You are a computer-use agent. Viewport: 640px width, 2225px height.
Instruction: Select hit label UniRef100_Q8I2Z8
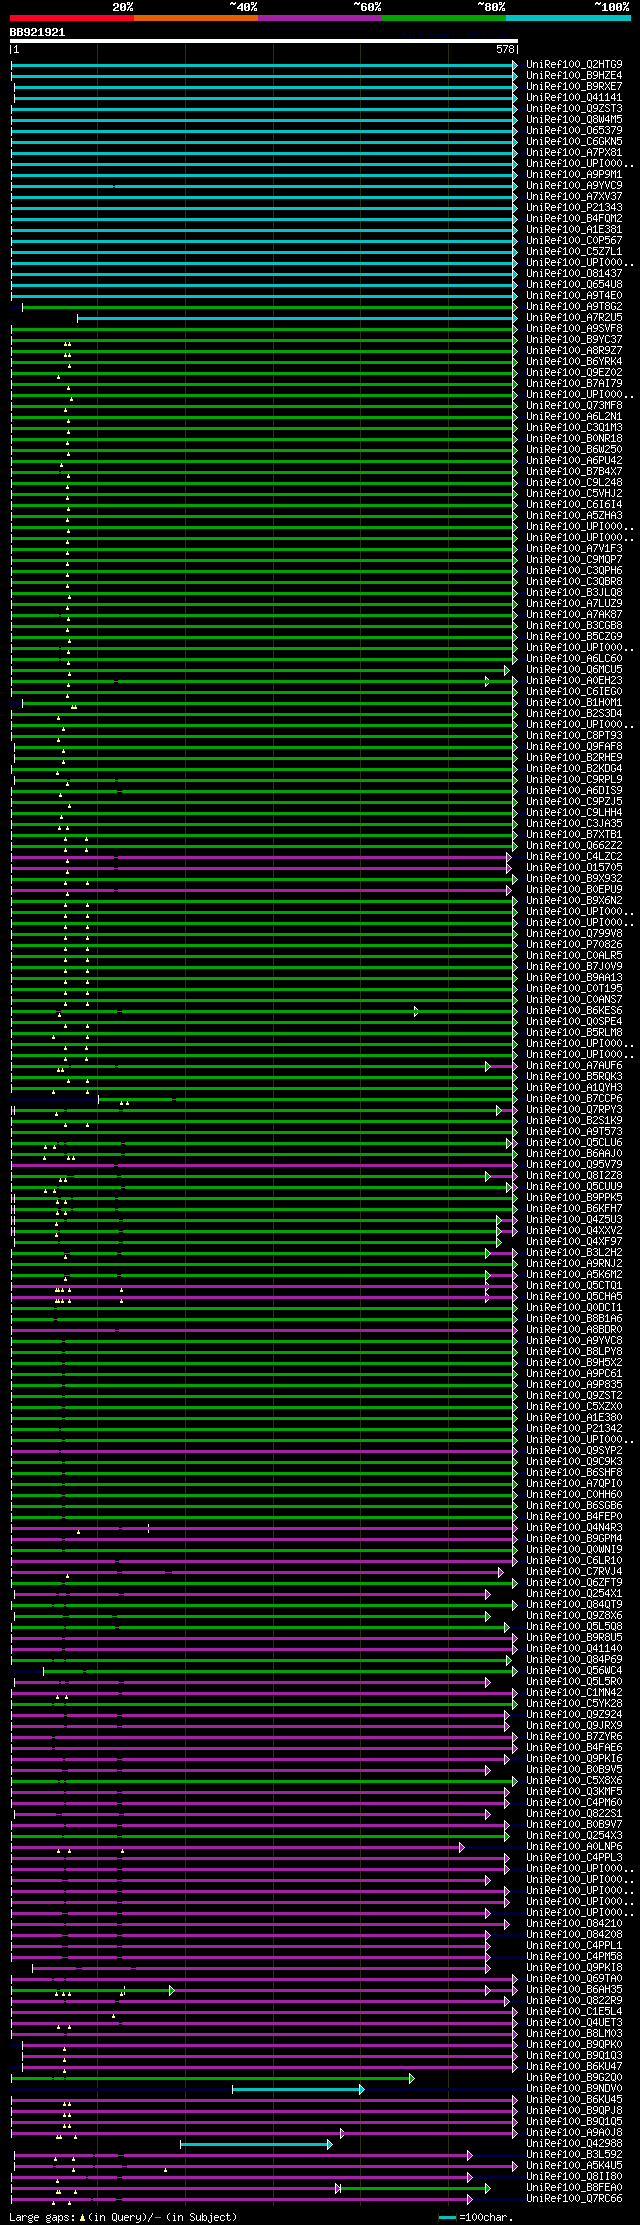(574, 1176)
